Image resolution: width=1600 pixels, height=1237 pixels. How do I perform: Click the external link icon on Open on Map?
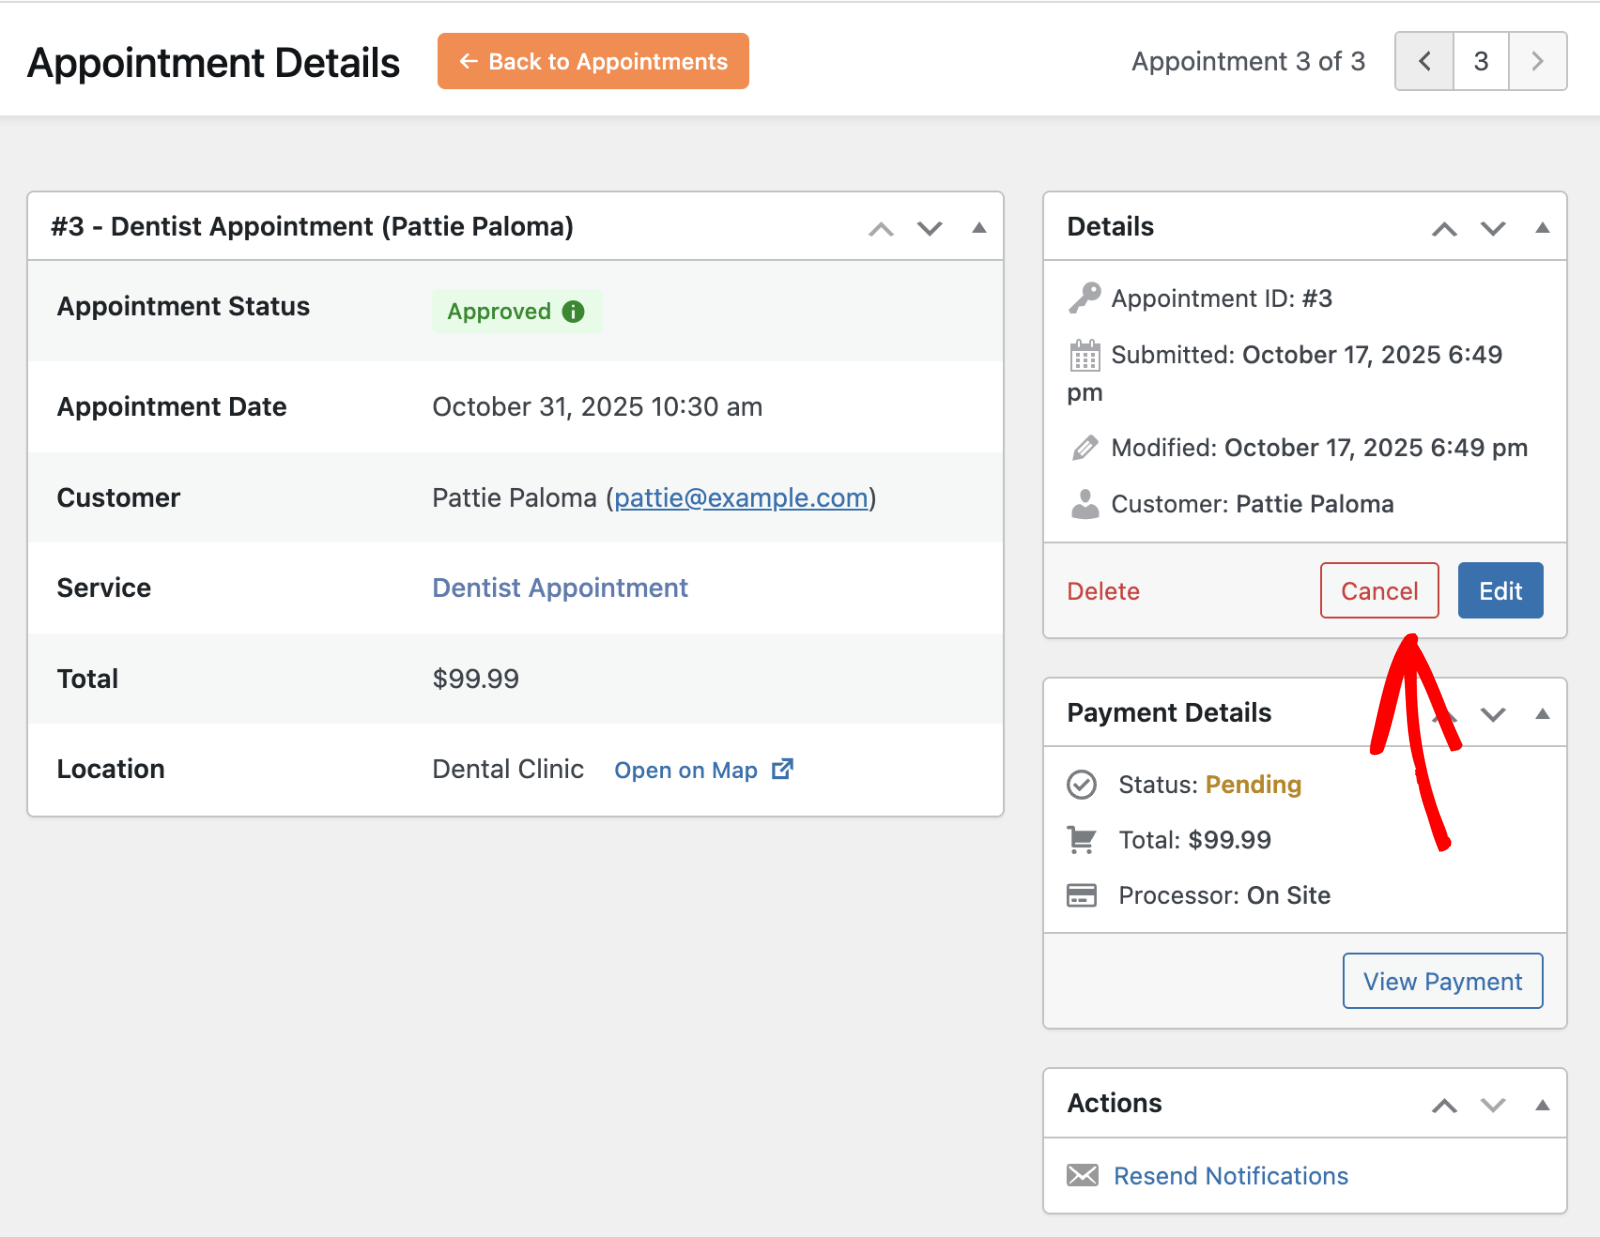pos(781,769)
